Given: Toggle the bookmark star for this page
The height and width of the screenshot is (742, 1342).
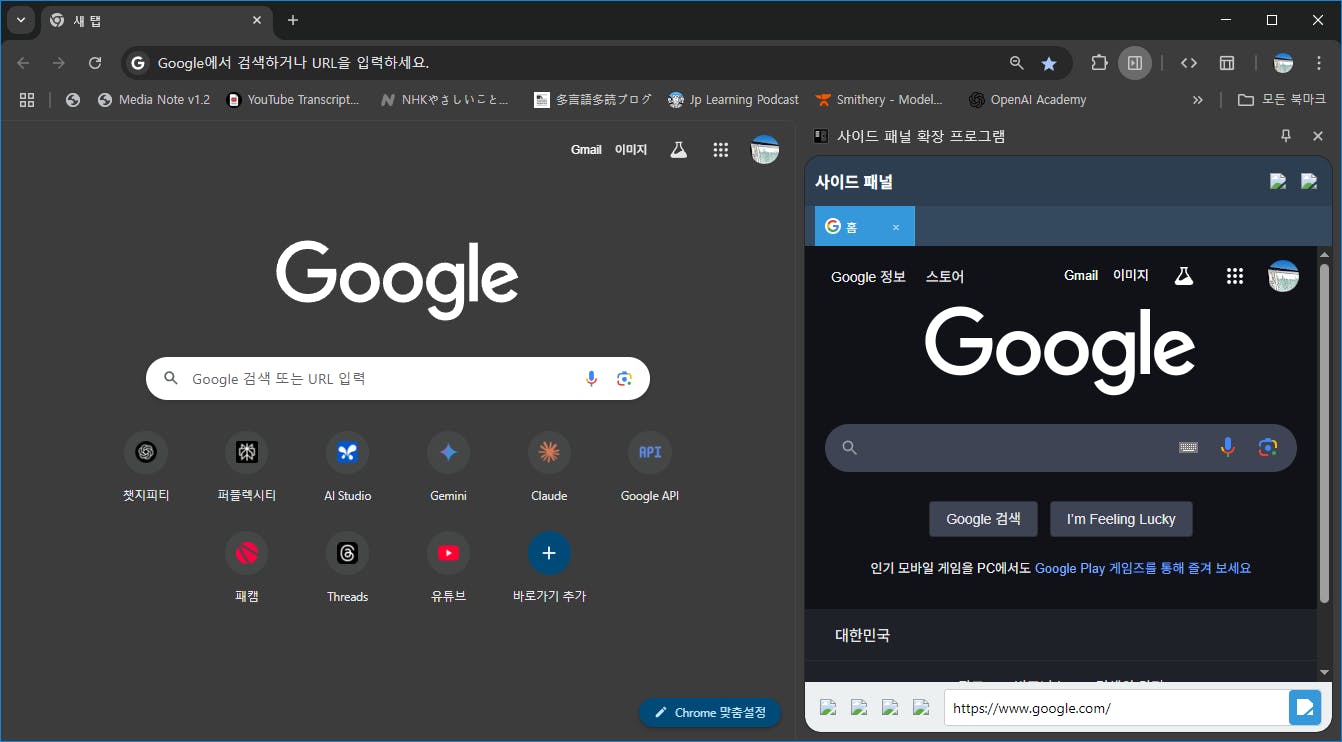Looking at the screenshot, I should [x=1049, y=63].
